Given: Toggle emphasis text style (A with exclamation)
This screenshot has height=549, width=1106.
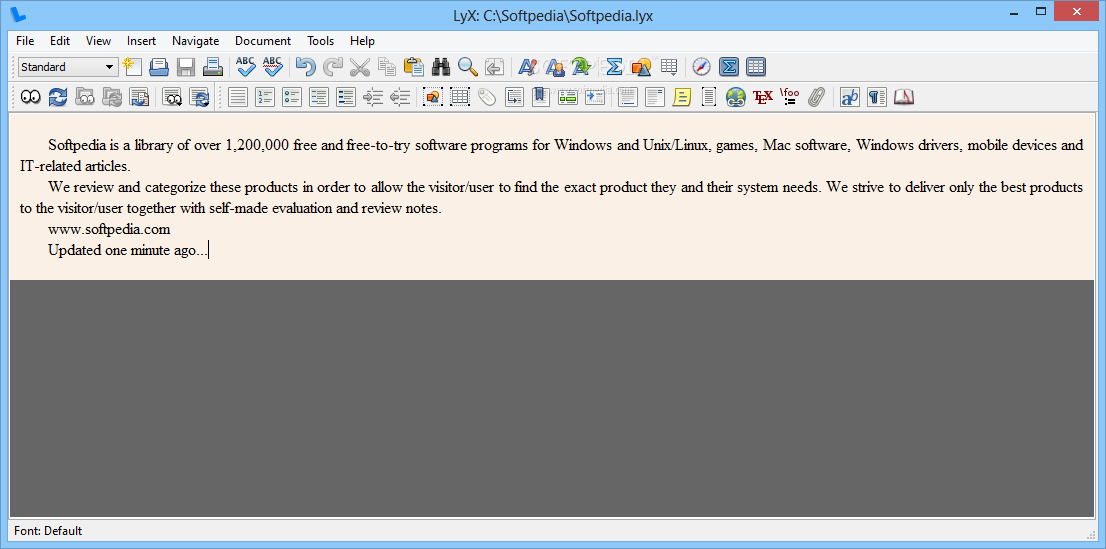Looking at the screenshot, I should [x=528, y=67].
